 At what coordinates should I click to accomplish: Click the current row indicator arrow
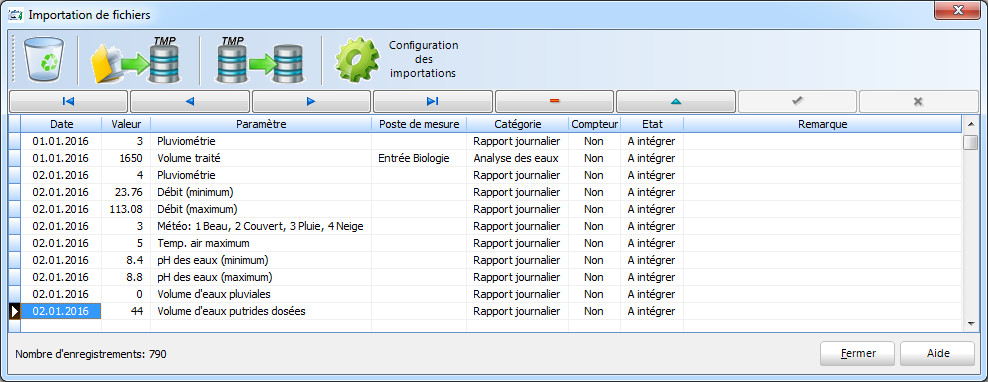pos(14,311)
